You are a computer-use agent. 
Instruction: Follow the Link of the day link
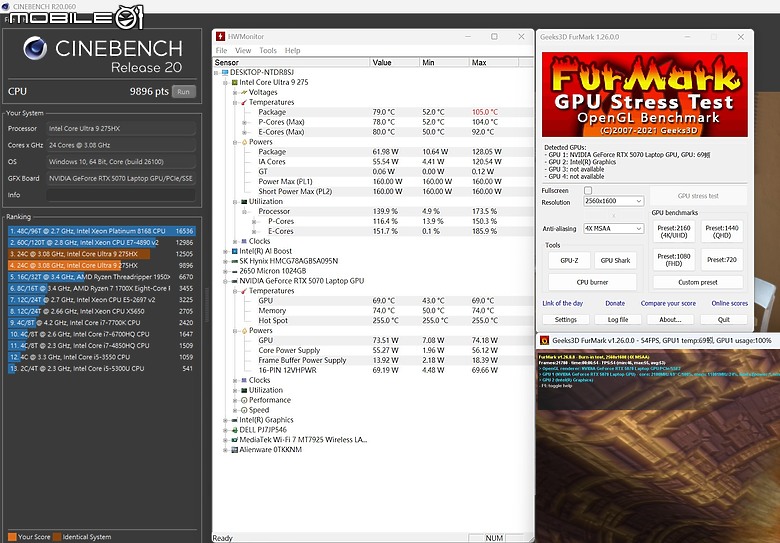pyautogui.click(x=563, y=303)
